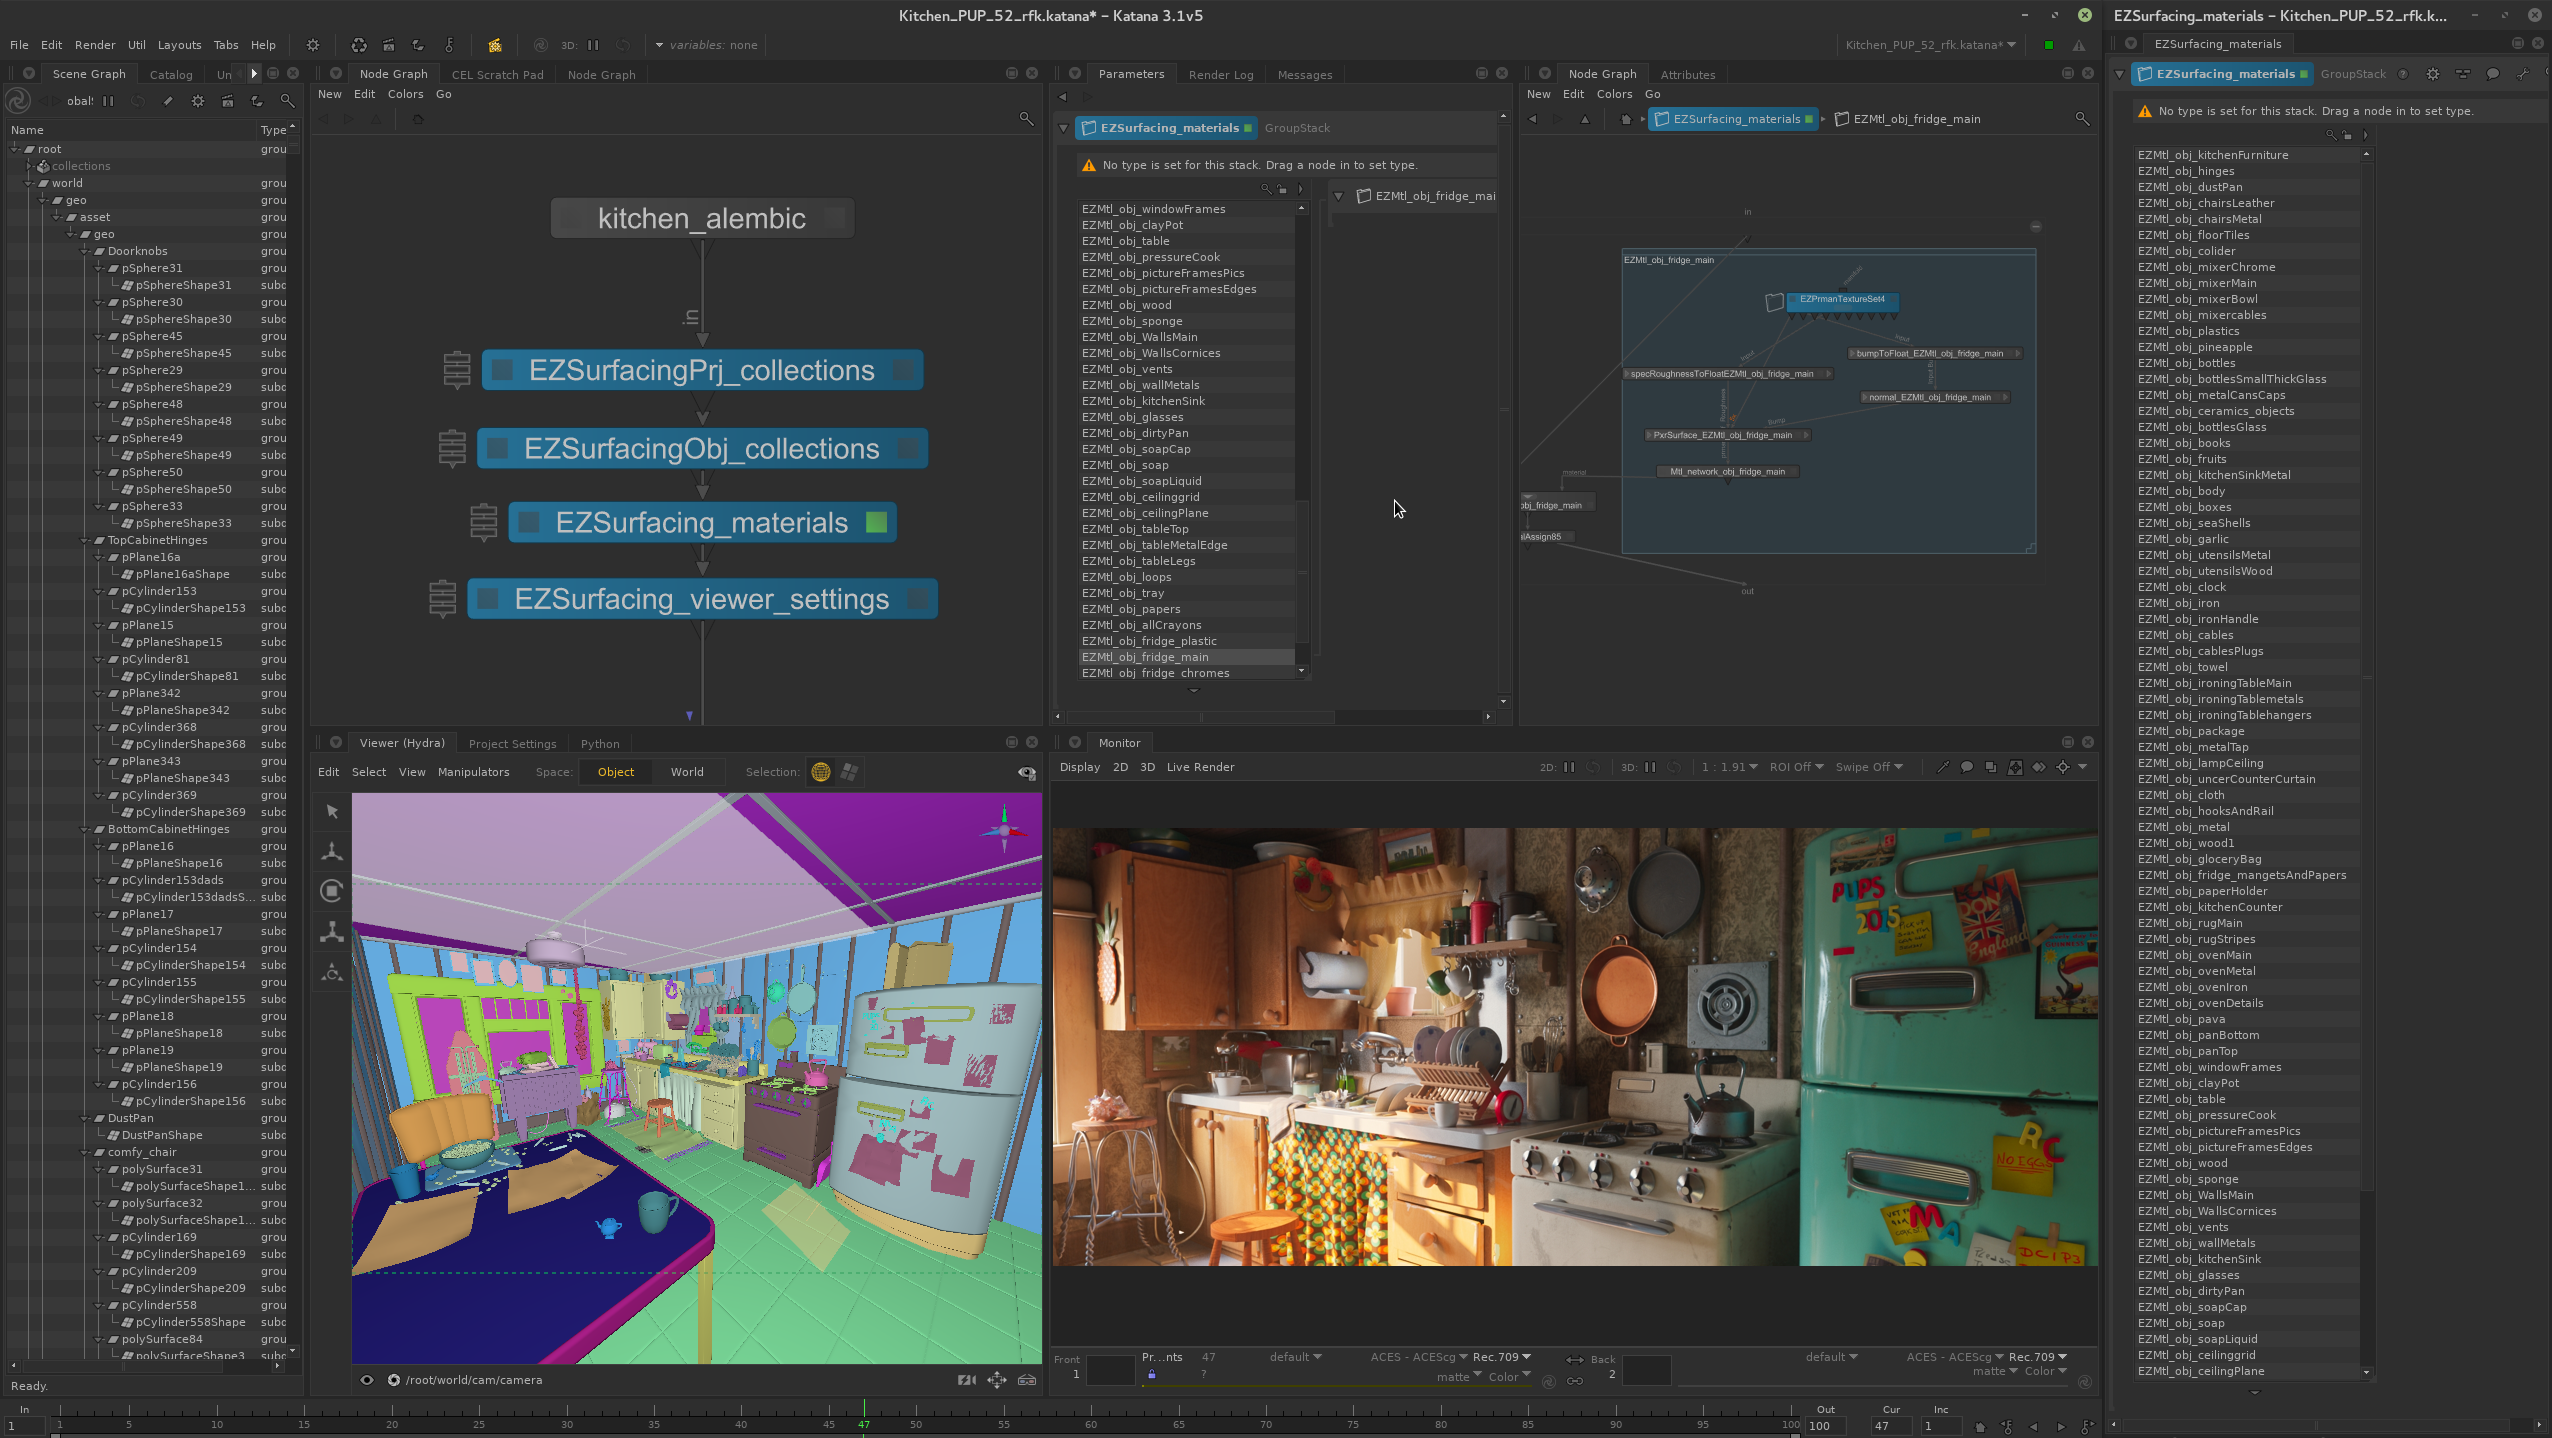Select the arrow selection tool in Viewer
The width and height of the screenshot is (2552, 1438).
click(332, 812)
